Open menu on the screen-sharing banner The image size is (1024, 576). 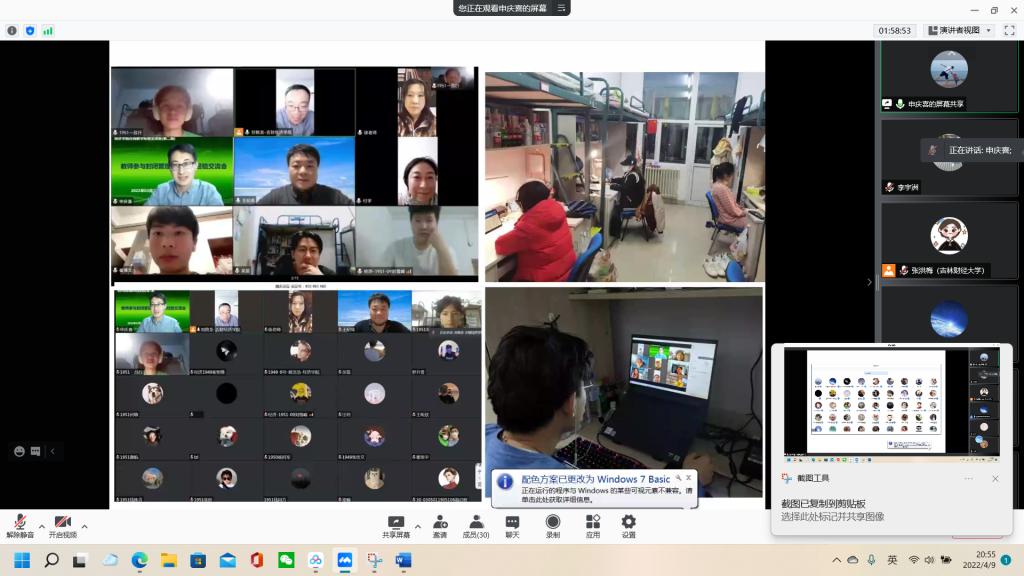point(563,8)
